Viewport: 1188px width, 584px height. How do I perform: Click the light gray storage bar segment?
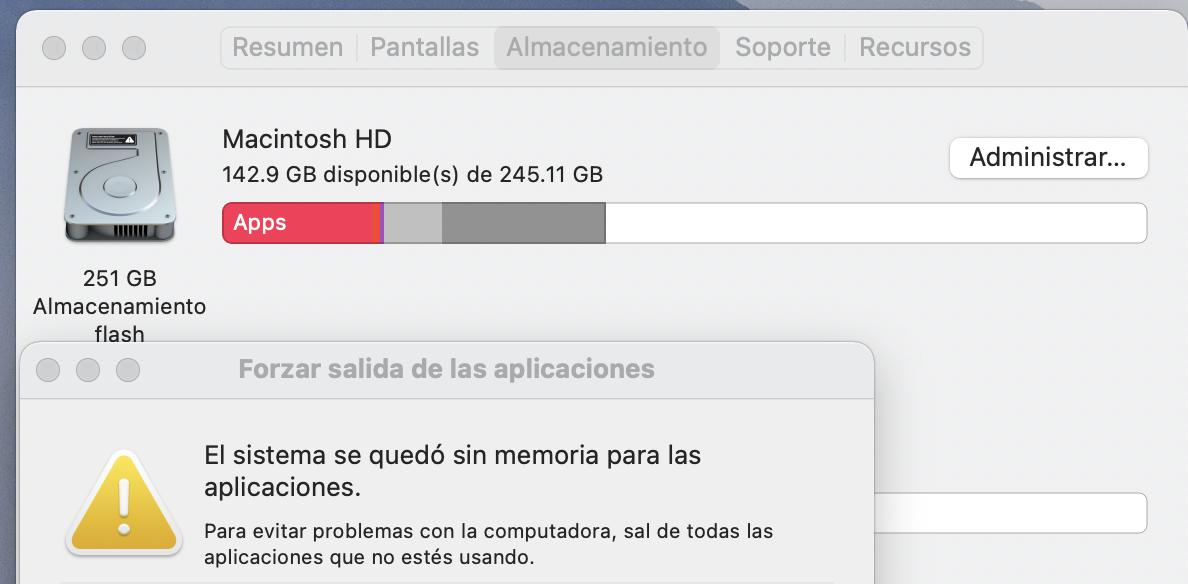[x=412, y=223]
